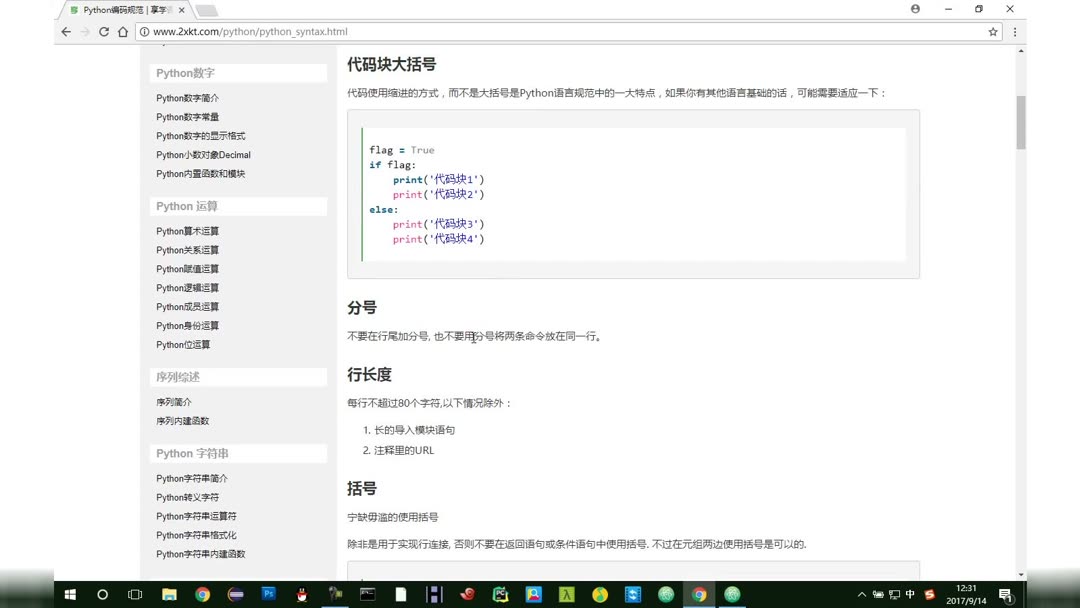Select the Python编码规范 browser tab
The width and height of the screenshot is (1080, 608).
[118, 9]
